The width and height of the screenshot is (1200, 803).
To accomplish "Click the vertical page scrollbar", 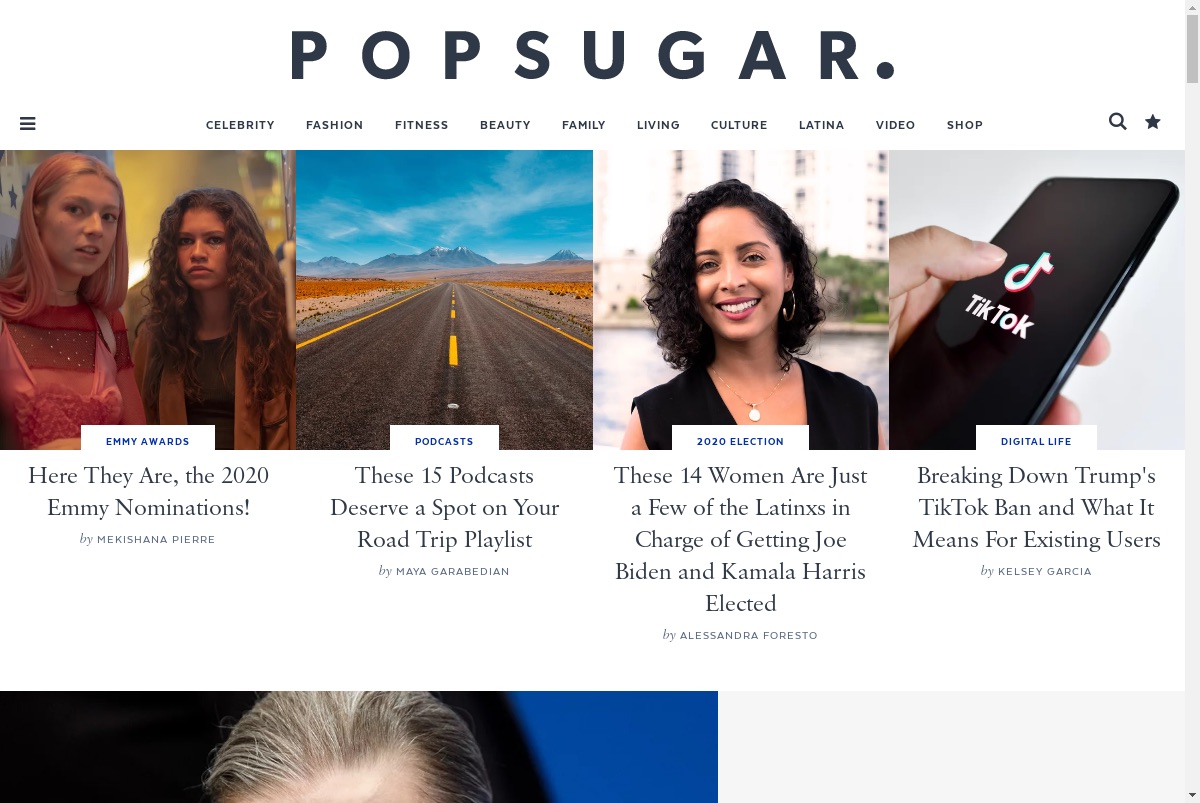I will (x=1192, y=401).
